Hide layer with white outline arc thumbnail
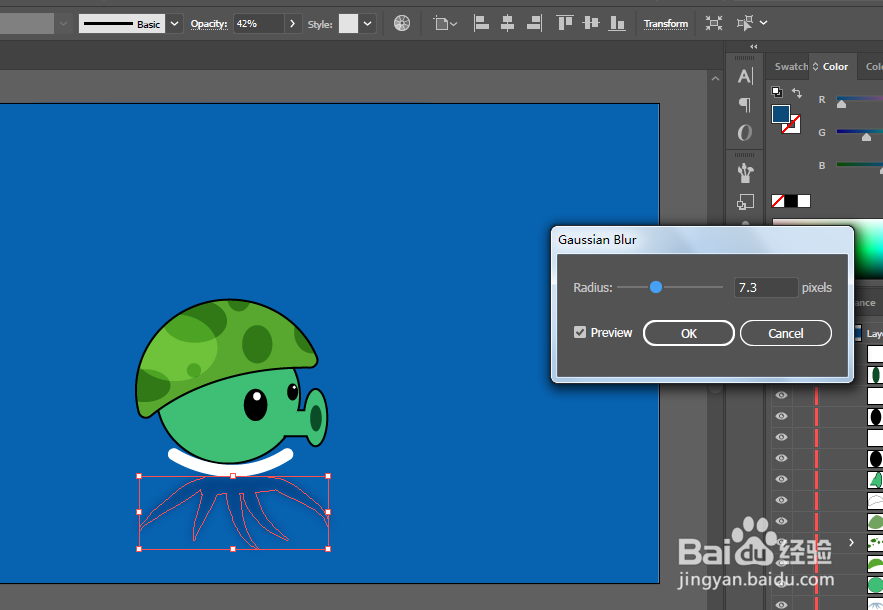The height and width of the screenshot is (610, 883). pyautogui.click(x=781, y=500)
